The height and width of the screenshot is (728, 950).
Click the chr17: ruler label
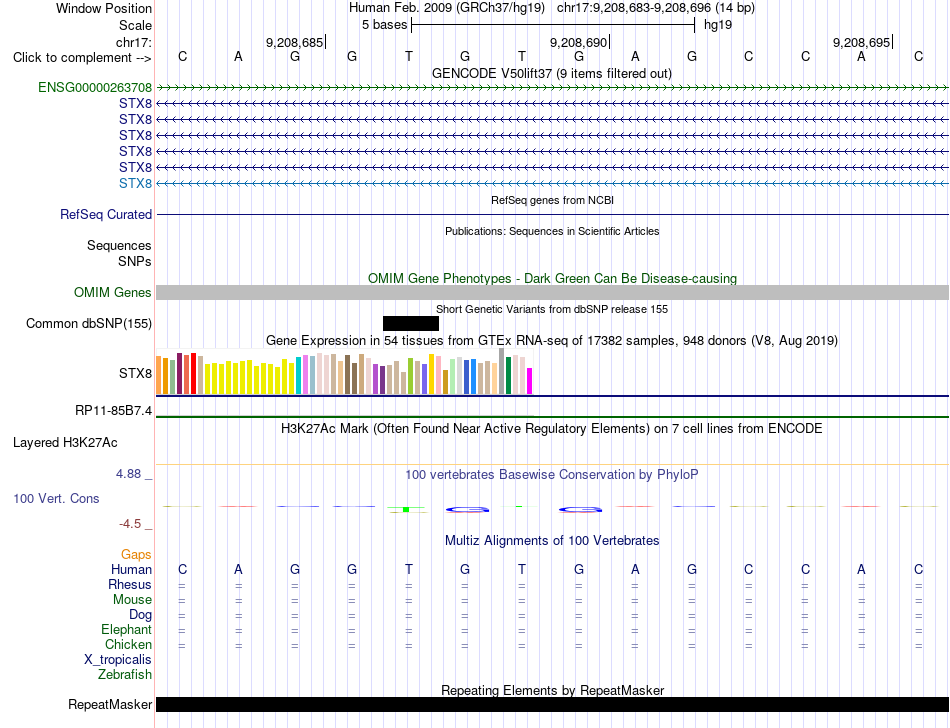point(134,42)
